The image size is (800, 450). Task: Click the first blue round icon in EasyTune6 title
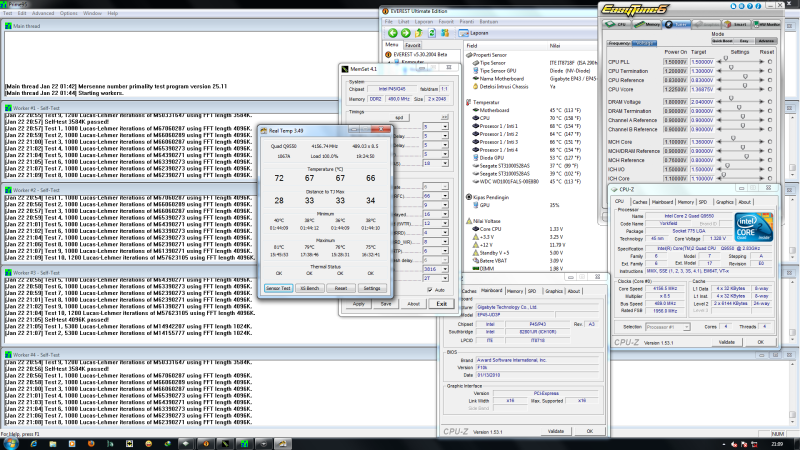pos(734,6)
